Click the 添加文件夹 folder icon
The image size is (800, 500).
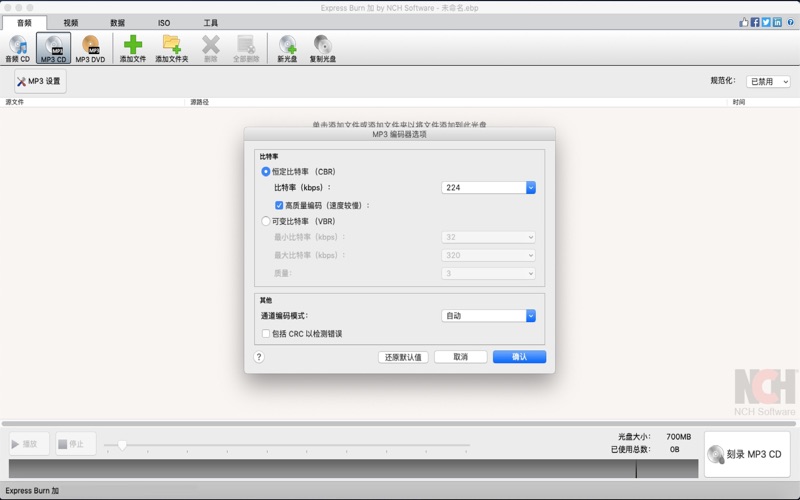pyautogui.click(x=172, y=48)
